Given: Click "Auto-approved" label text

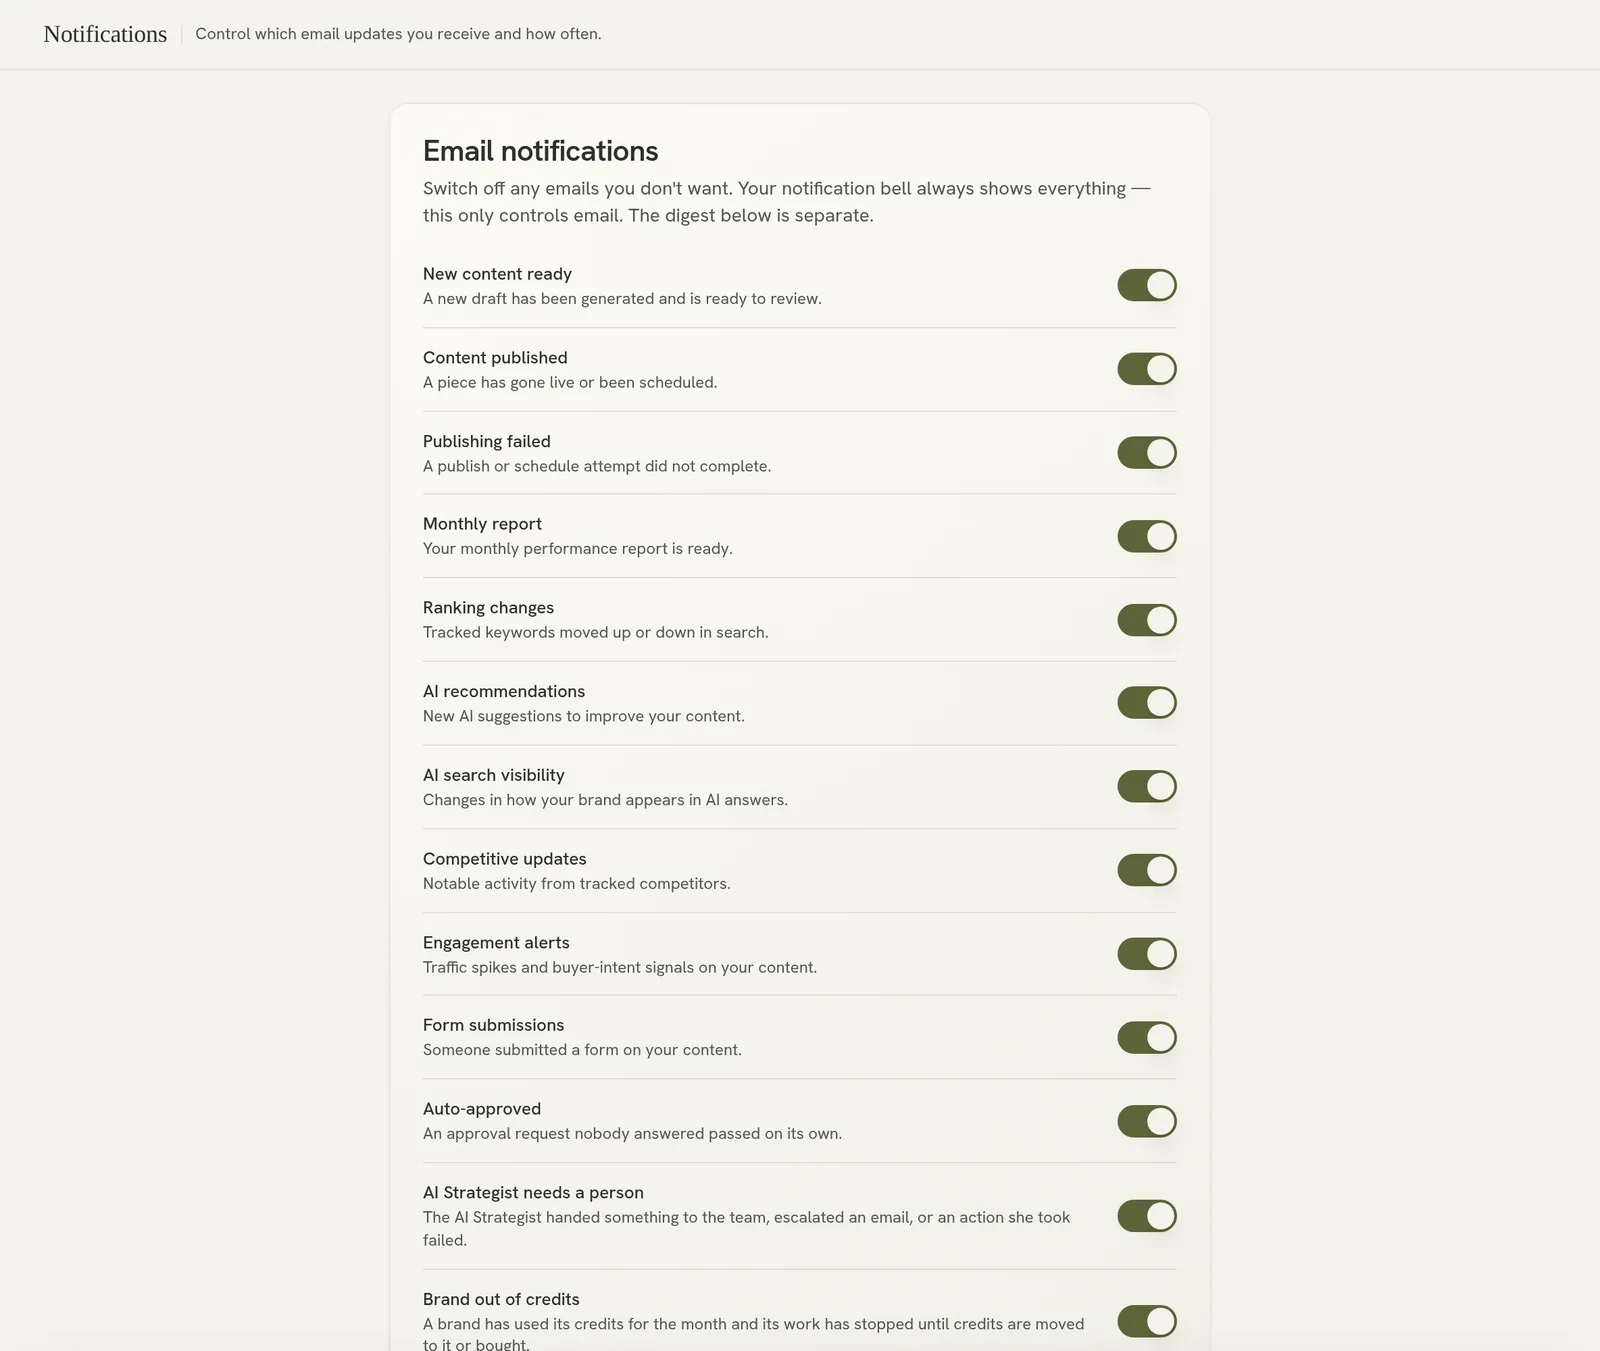Looking at the screenshot, I should point(482,1109).
